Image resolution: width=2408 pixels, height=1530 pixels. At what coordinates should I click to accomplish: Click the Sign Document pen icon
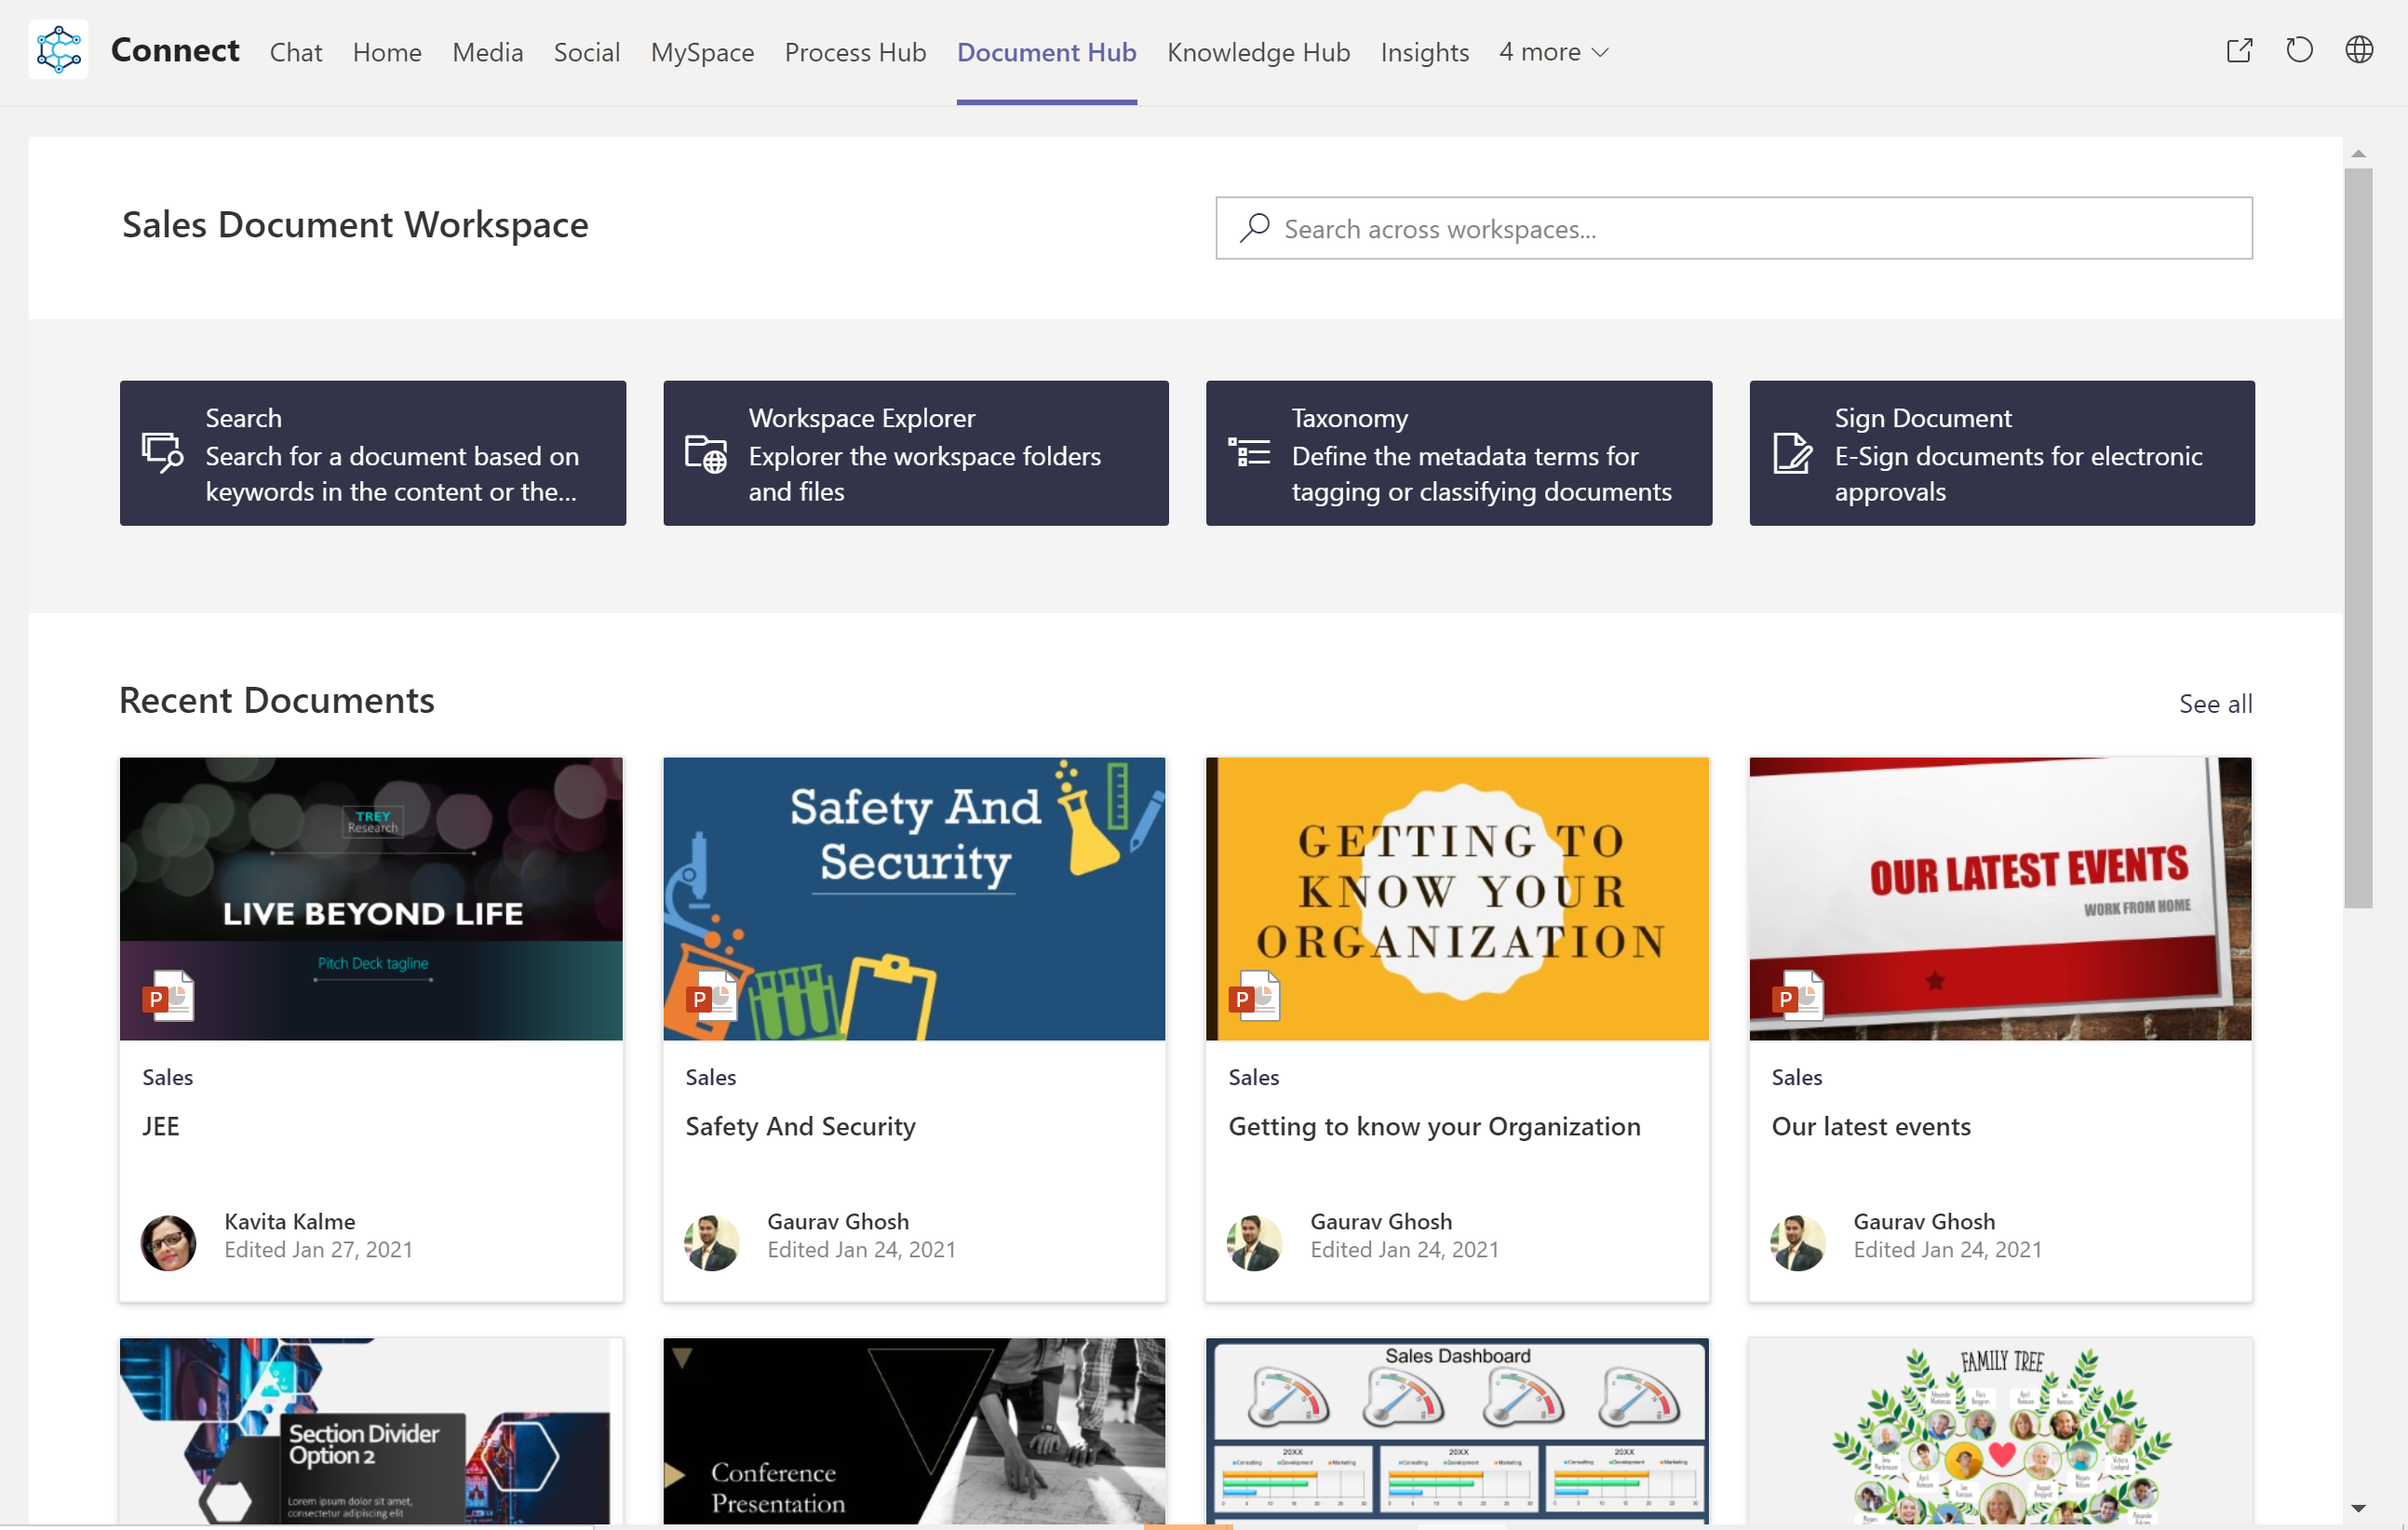(1791, 454)
